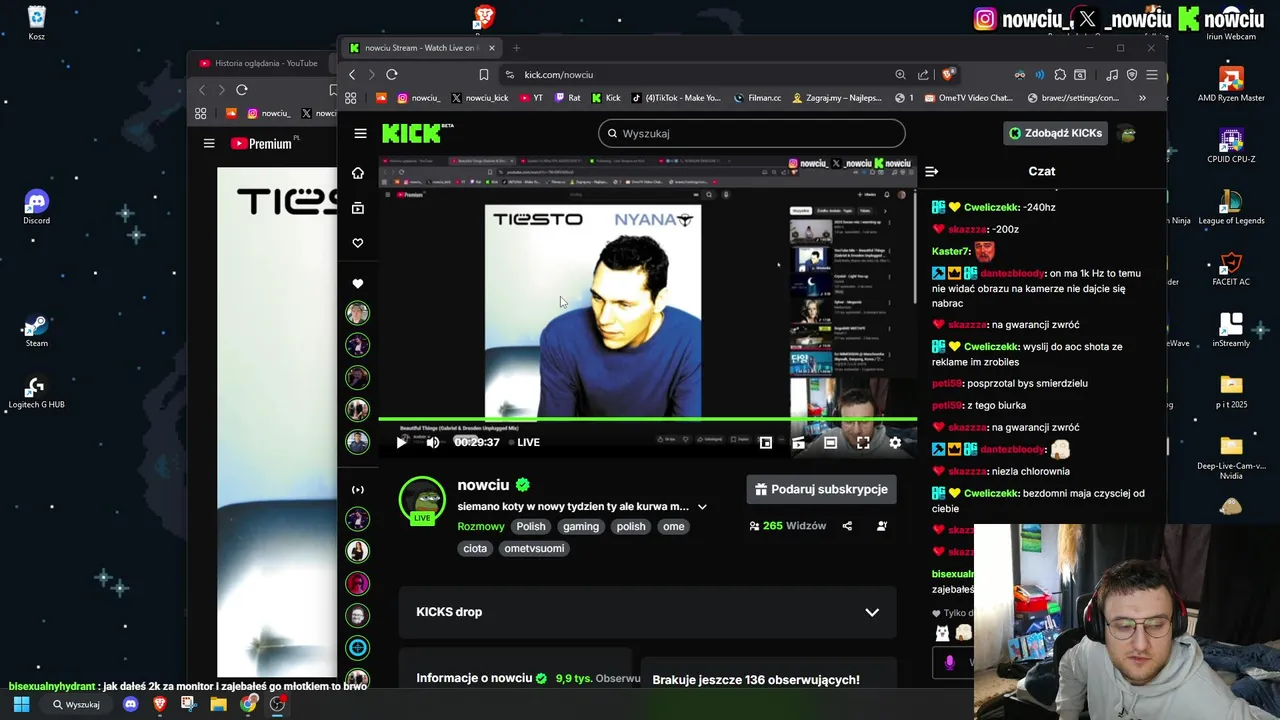Image resolution: width=1280 pixels, height=720 pixels.
Task: Open the Browse icon in Kick sidebar
Action: (357, 208)
